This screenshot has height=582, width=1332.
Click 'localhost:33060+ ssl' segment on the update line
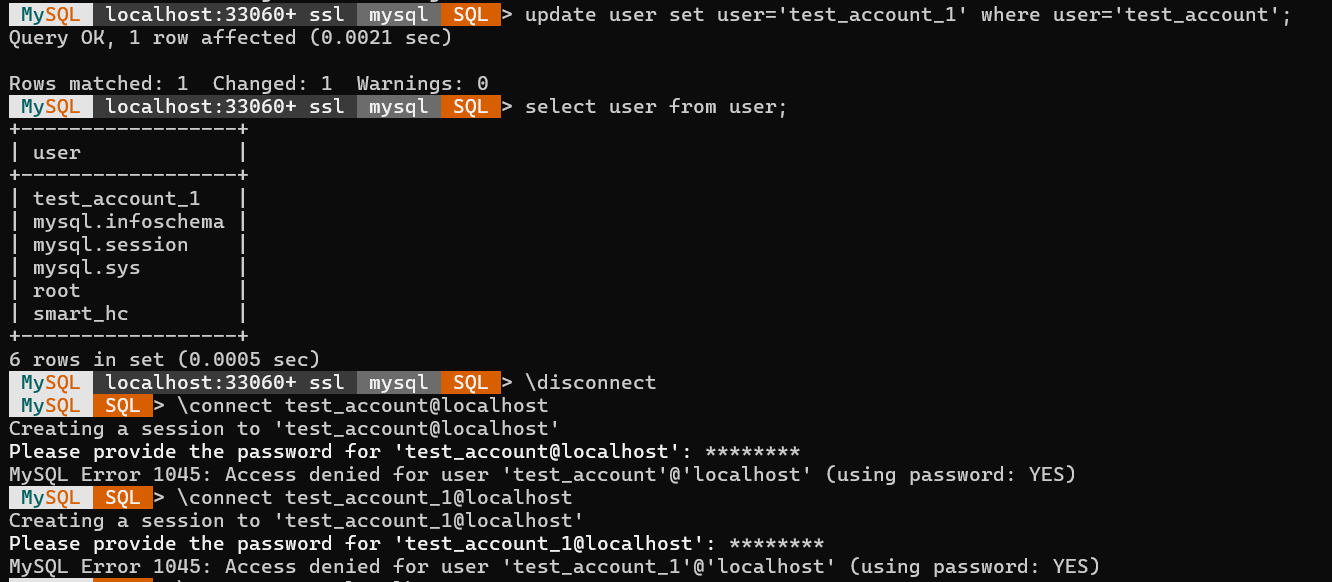point(225,15)
